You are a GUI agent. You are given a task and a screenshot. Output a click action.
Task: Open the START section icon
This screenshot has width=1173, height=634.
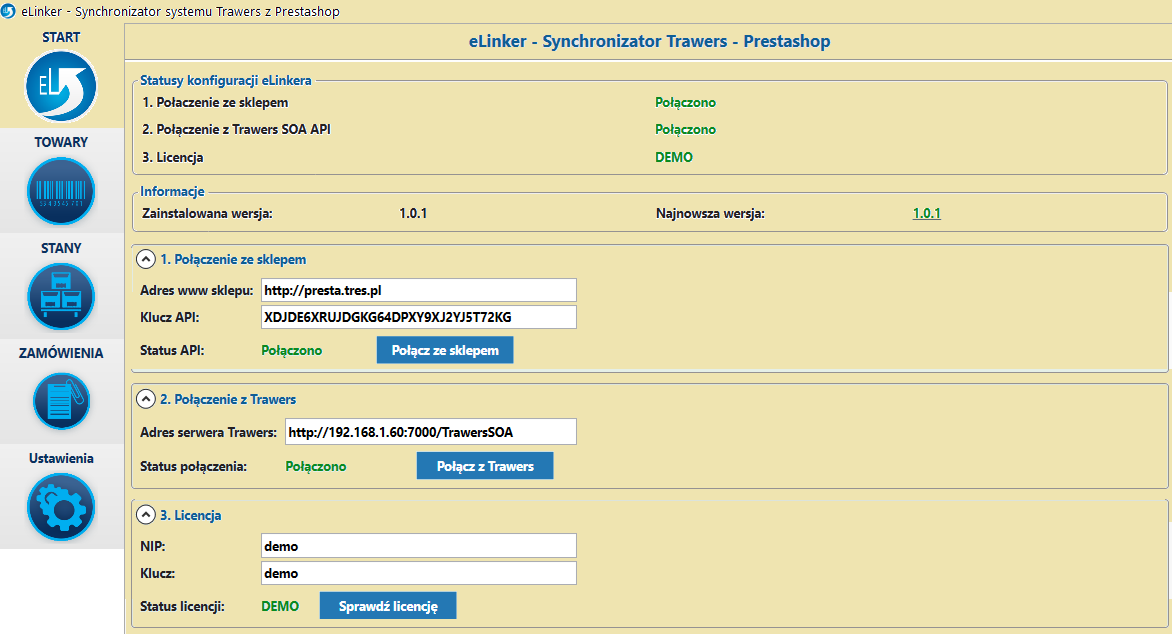click(x=61, y=86)
